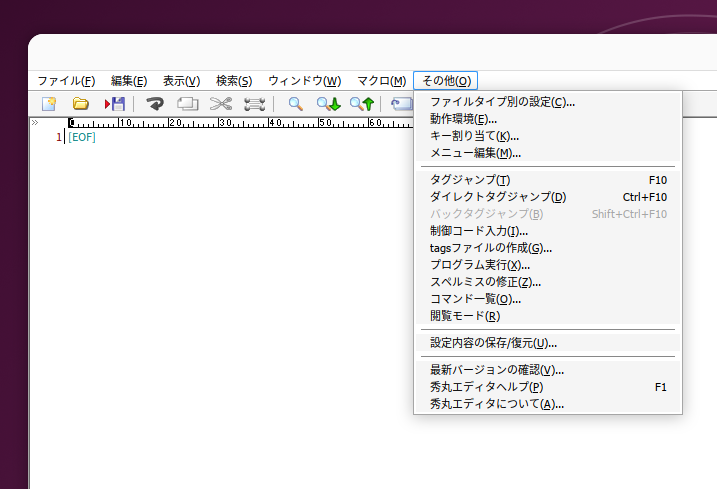Click the Open folder toolbar icon
Image resolution: width=717 pixels, height=489 pixels.
81,104
